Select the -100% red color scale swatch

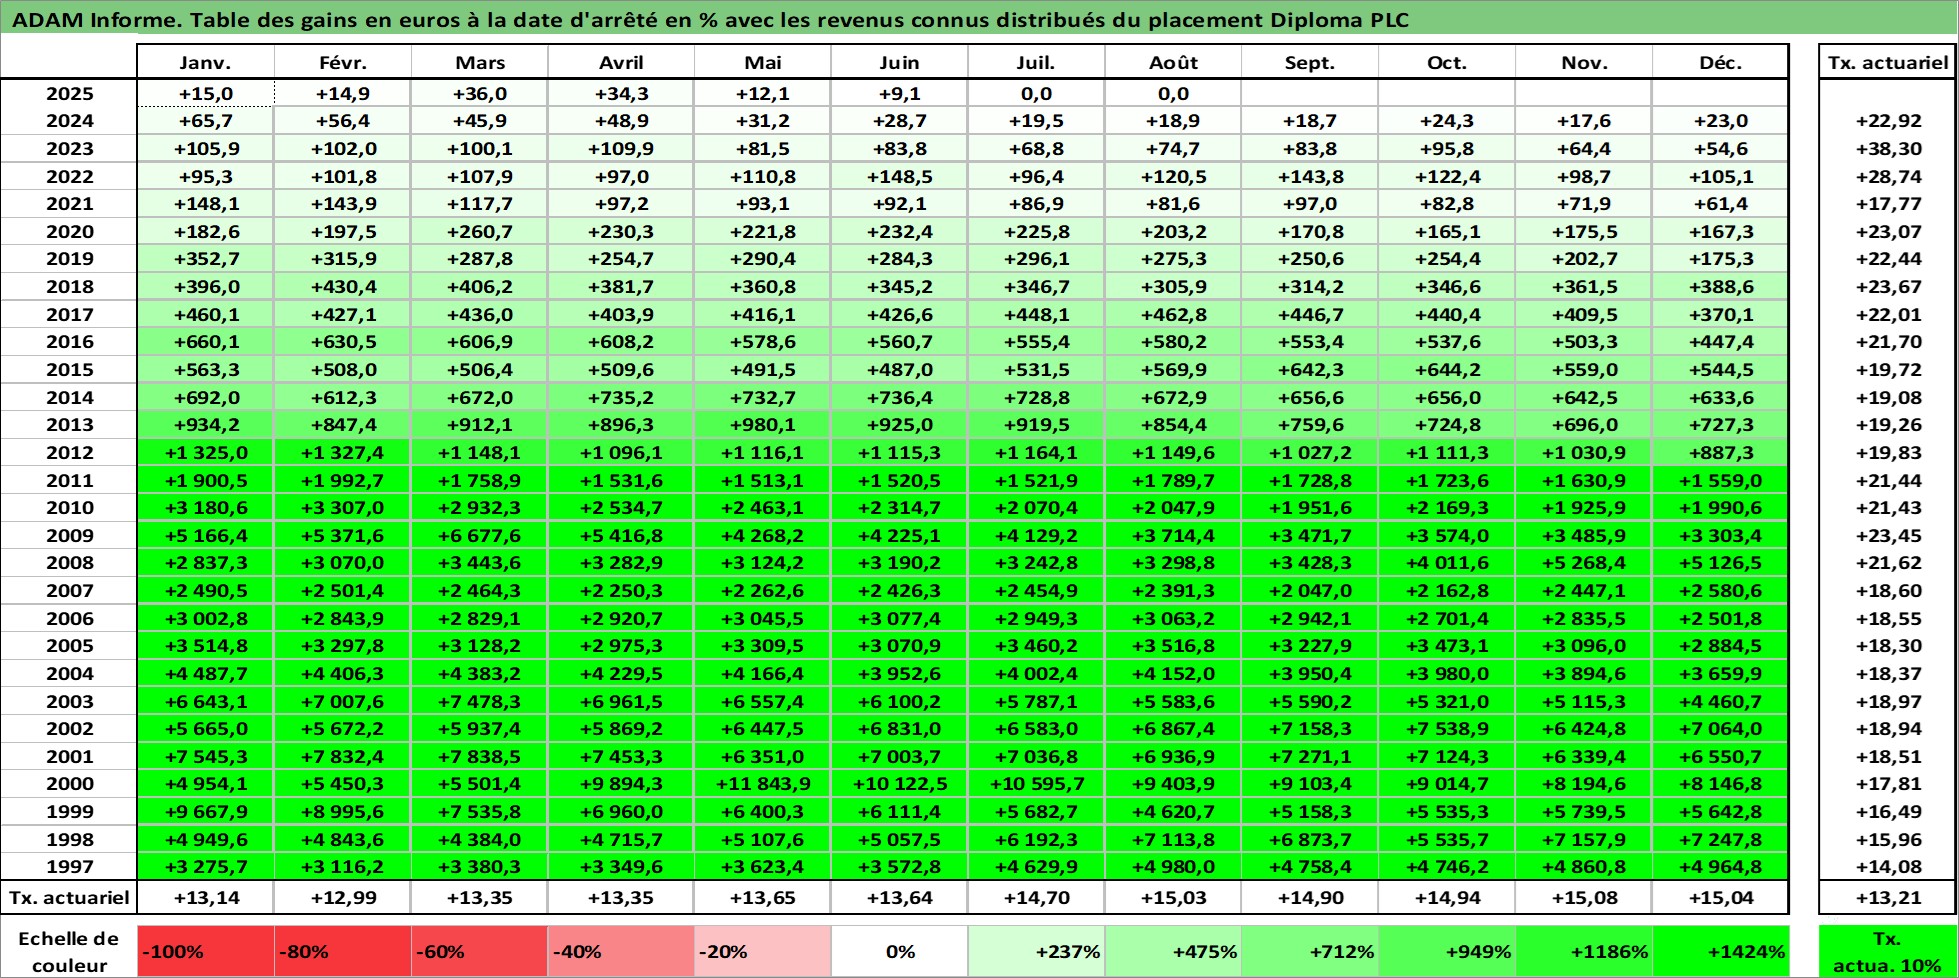[206, 952]
